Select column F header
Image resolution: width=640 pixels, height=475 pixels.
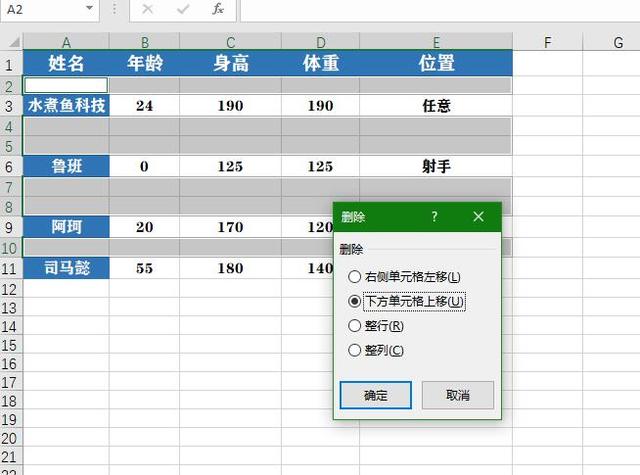548,42
